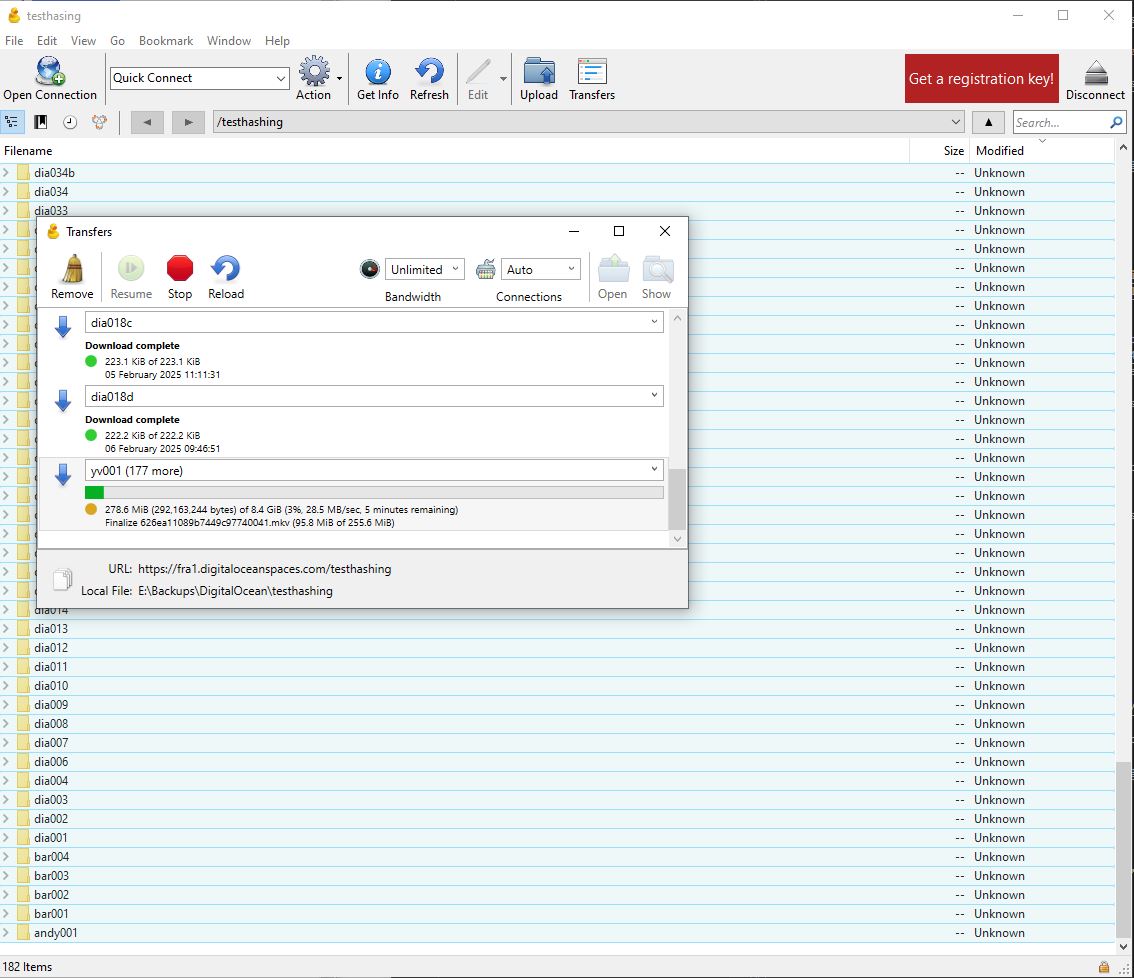The width and height of the screenshot is (1134, 978).
Task: Navigate to parent folder with up arrow
Action: pos(988,122)
